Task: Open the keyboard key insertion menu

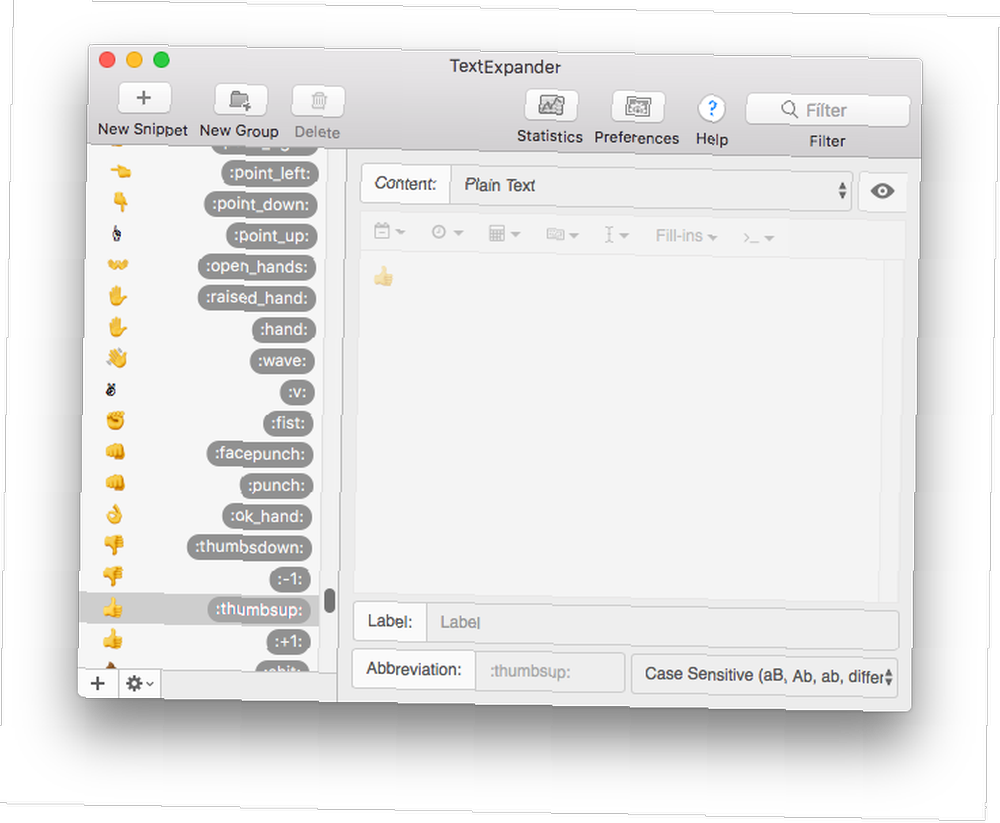Action: (562, 235)
